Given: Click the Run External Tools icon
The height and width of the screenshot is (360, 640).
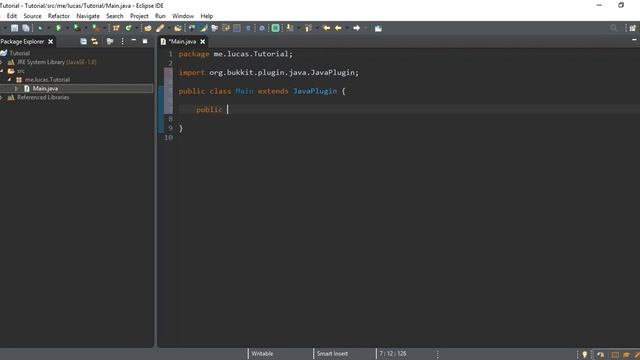Looking at the screenshot, I should 96,28.
